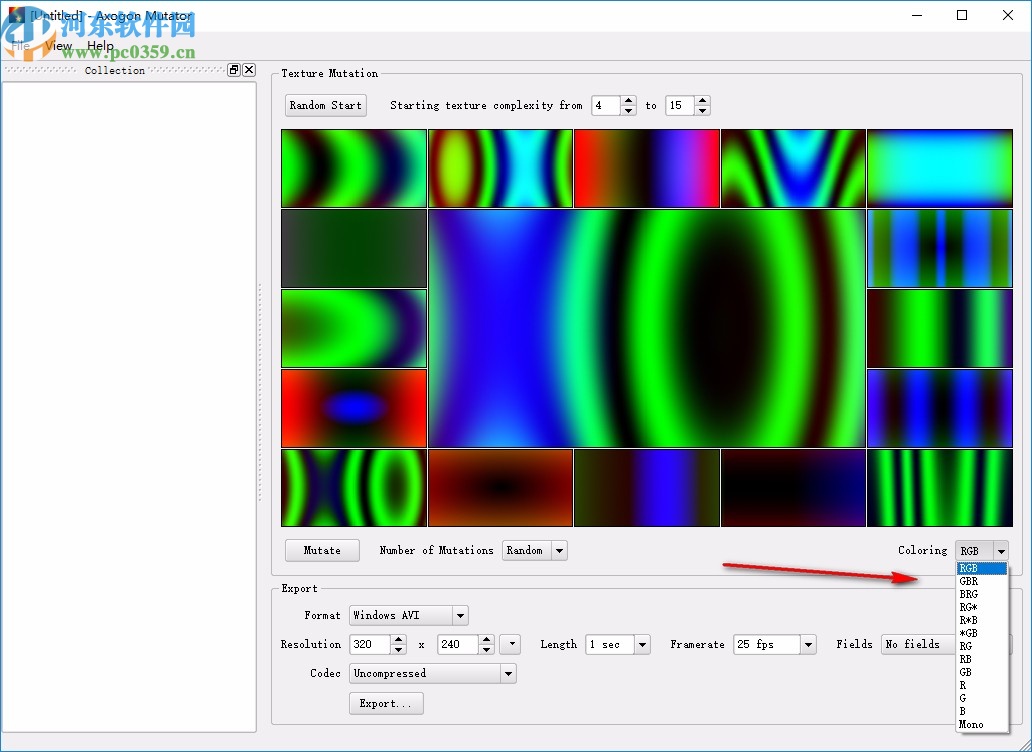This screenshot has width=1032, height=752.
Task: Open the Help menu
Action: (x=100, y=46)
